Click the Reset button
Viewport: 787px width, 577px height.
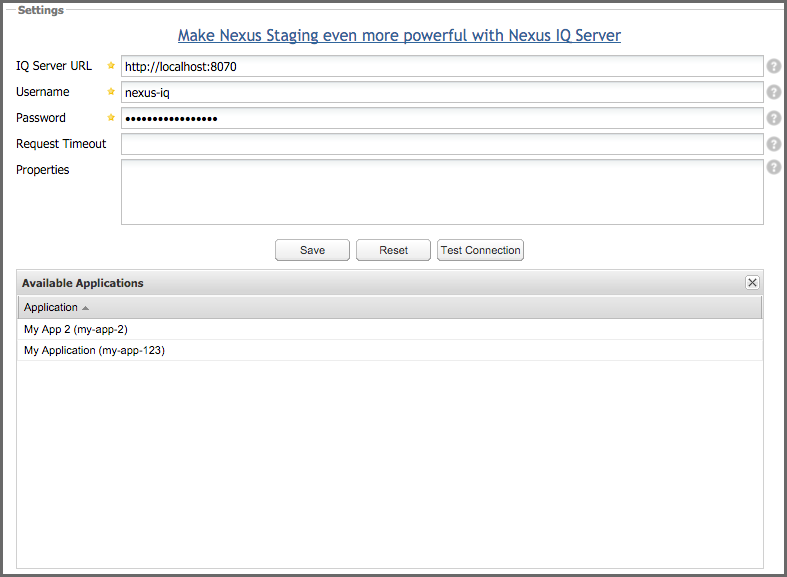click(394, 250)
